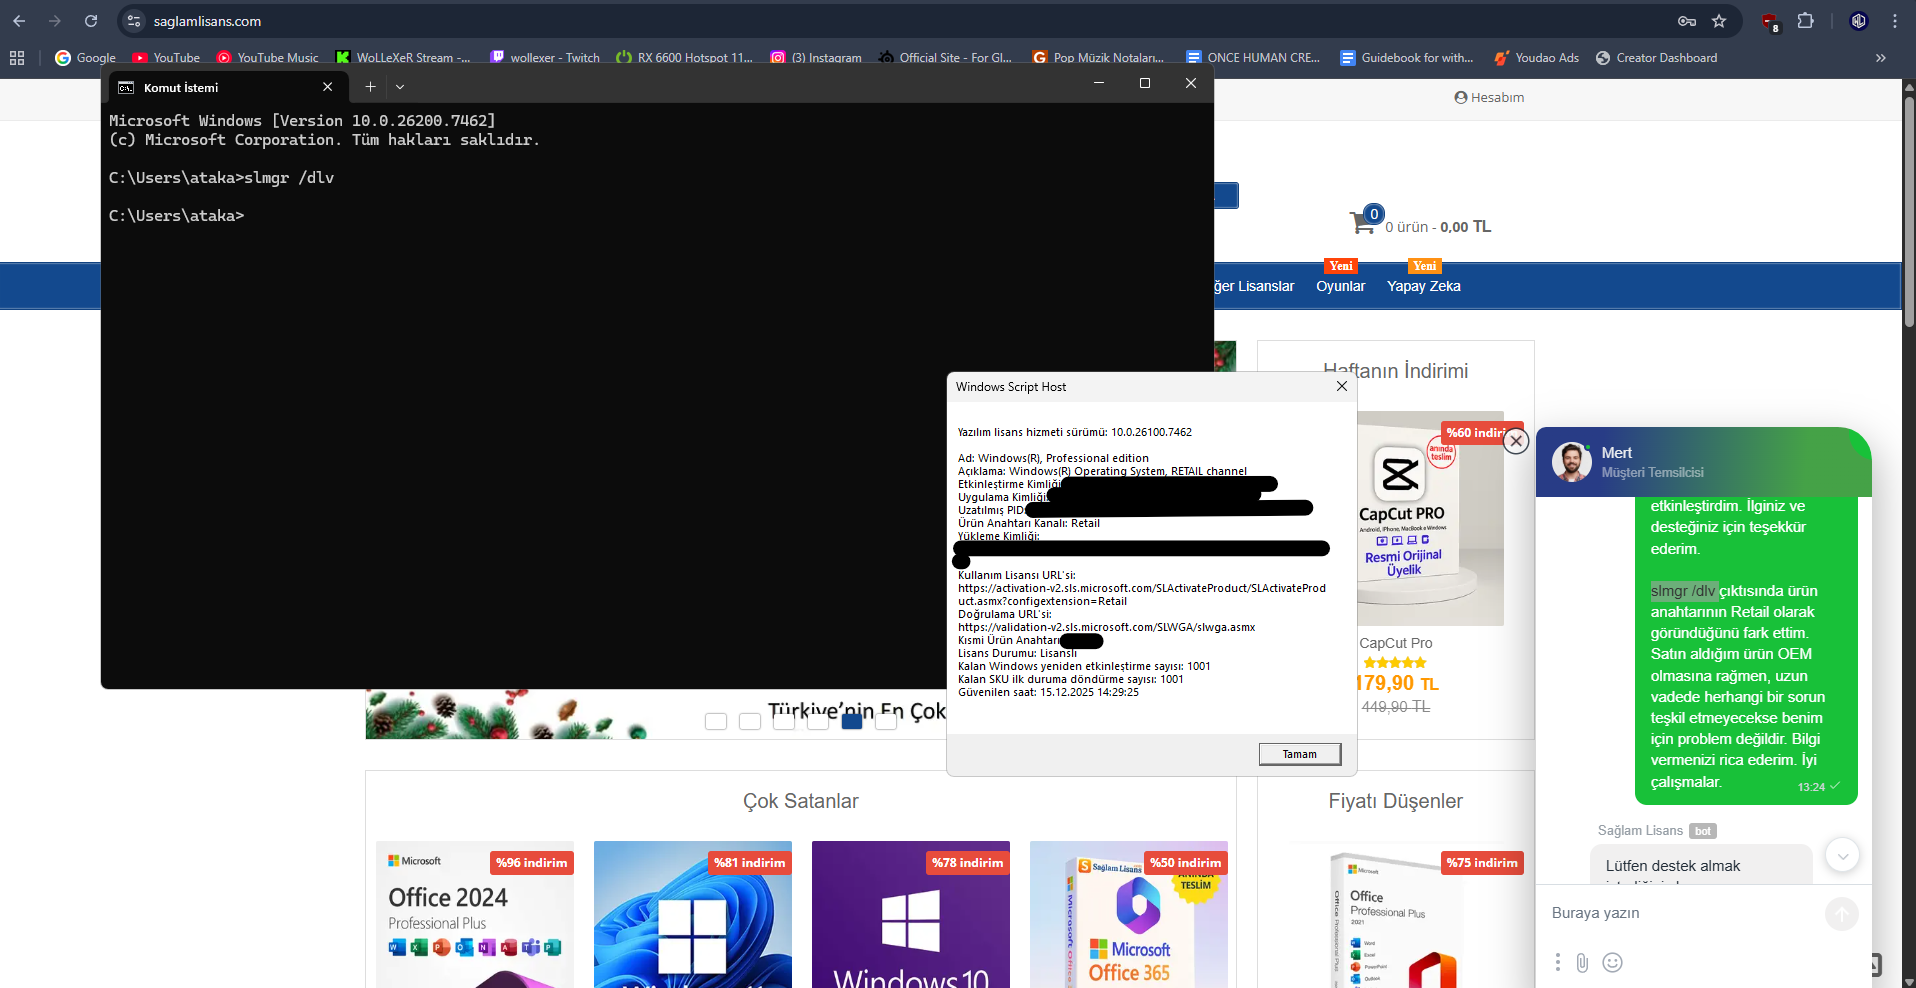Viewport: 1916px width, 988px height.
Task: Open the Extensions puzzle-piece menu
Action: tap(1805, 21)
